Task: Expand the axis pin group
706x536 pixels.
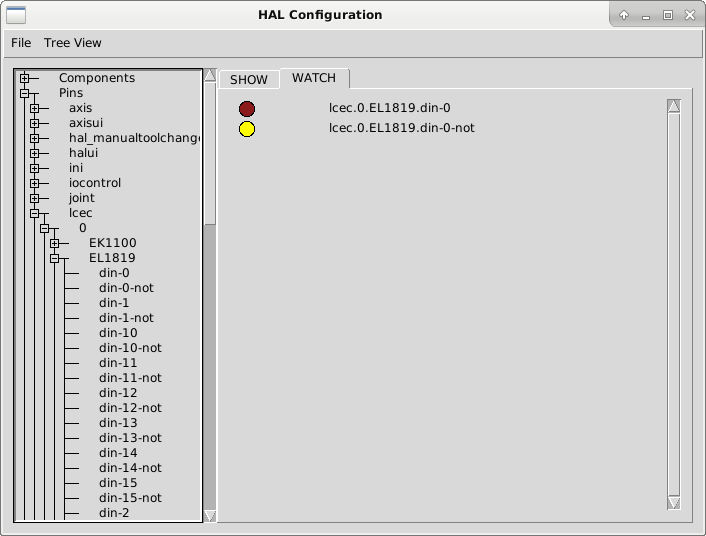Action: pos(34,109)
